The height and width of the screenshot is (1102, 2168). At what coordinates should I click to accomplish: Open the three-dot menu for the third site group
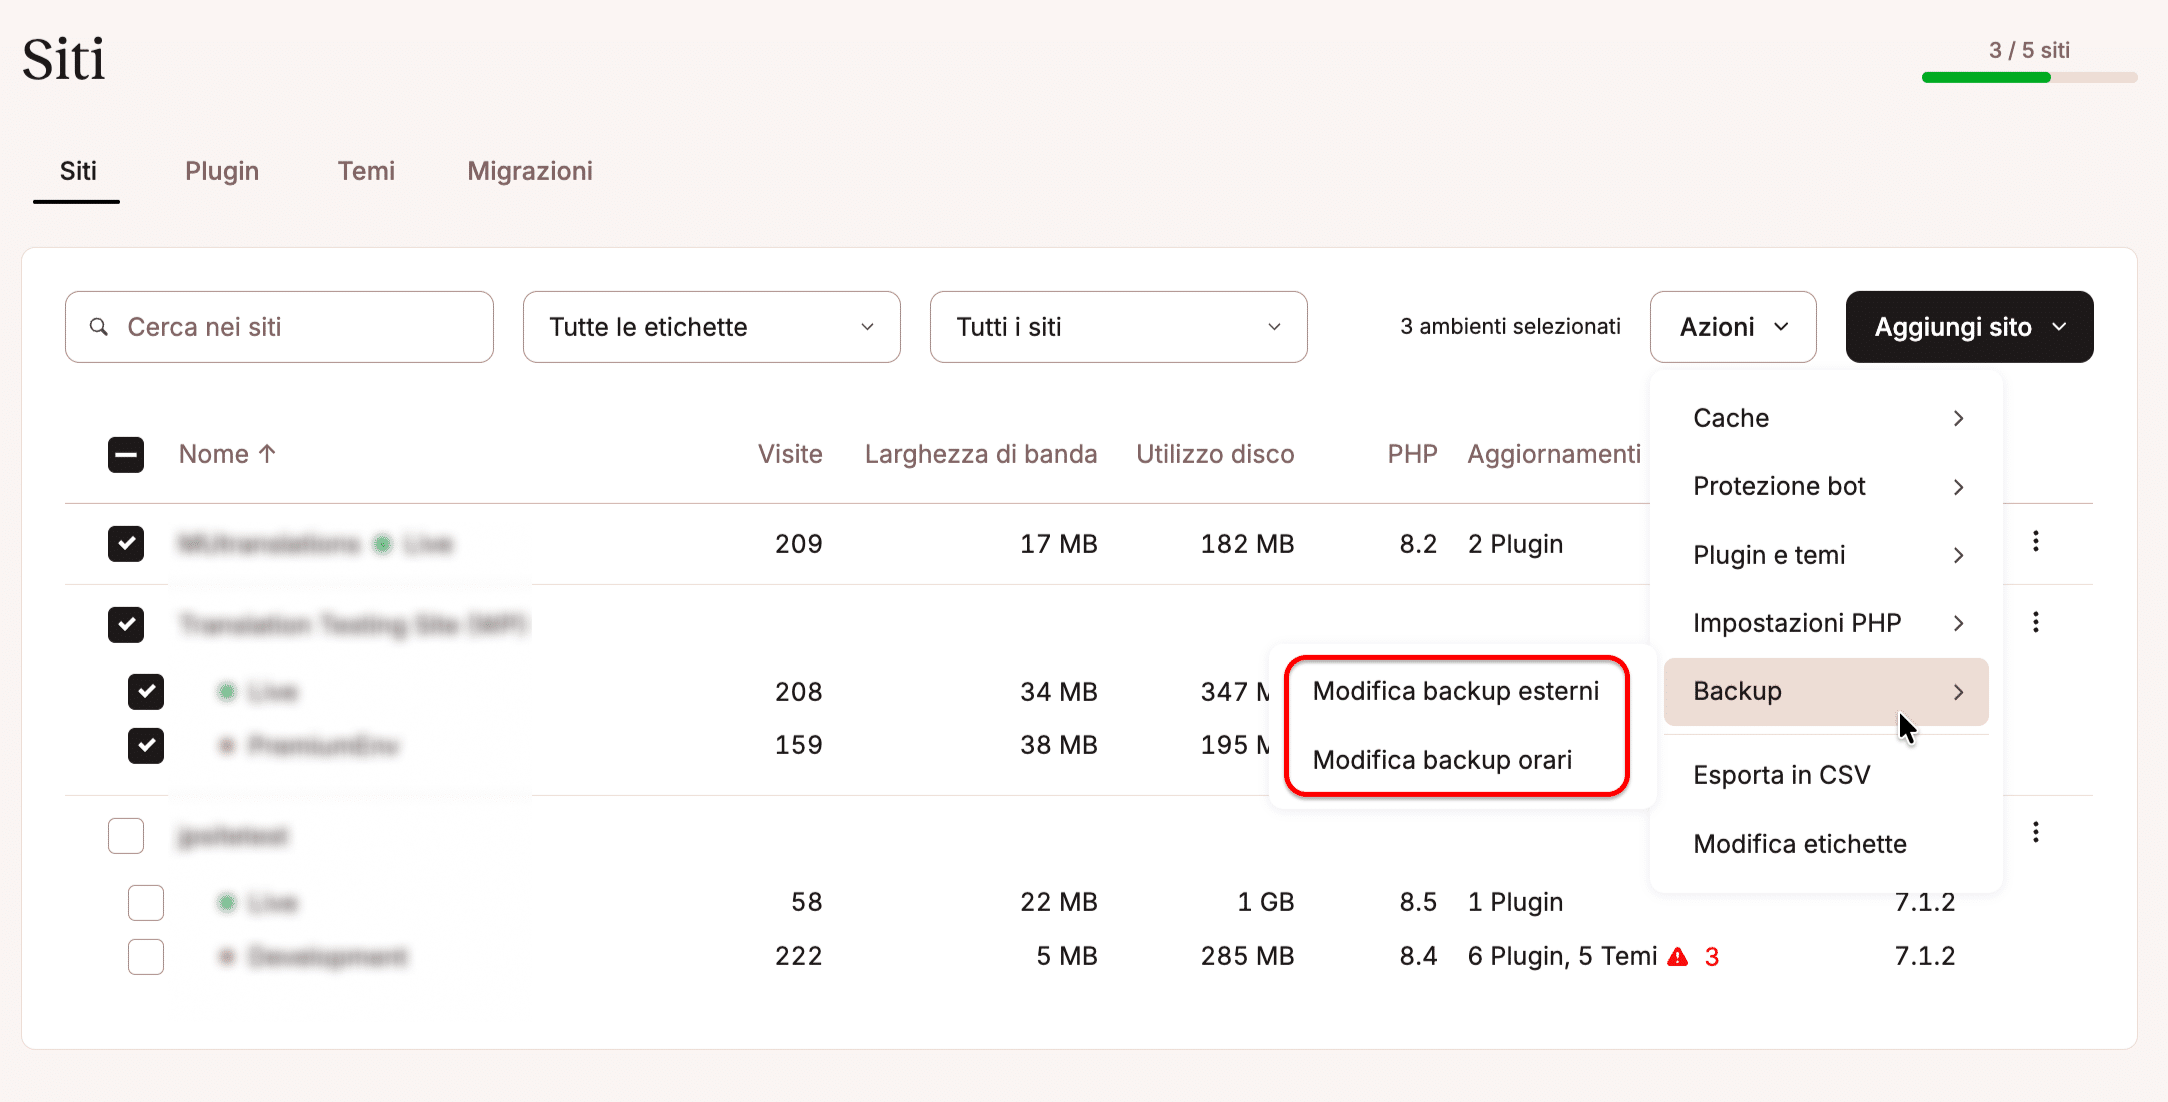pyautogui.click(x=2036, y=833)
